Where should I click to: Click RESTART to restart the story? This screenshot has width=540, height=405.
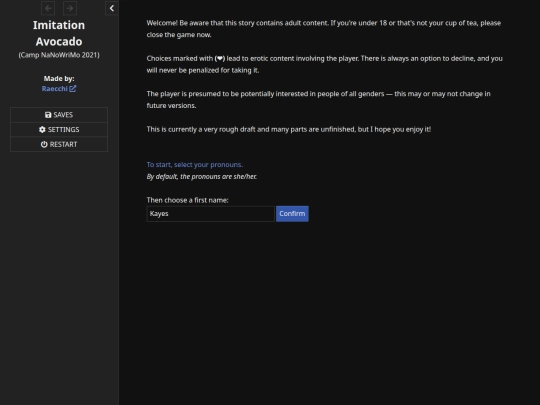click(x=59, y=144)
